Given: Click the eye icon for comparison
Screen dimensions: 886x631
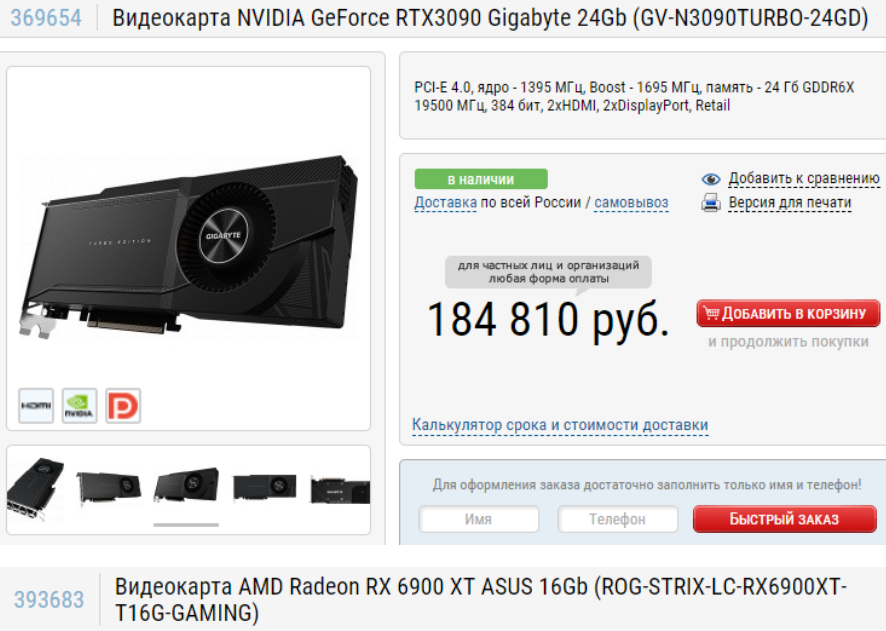Looking at the screenshot, I should point(711,179).
